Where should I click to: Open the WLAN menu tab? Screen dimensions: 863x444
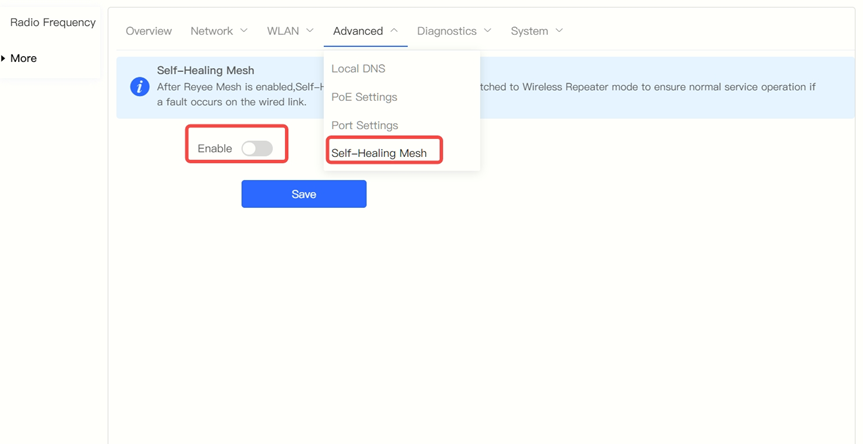click(290, 31)
